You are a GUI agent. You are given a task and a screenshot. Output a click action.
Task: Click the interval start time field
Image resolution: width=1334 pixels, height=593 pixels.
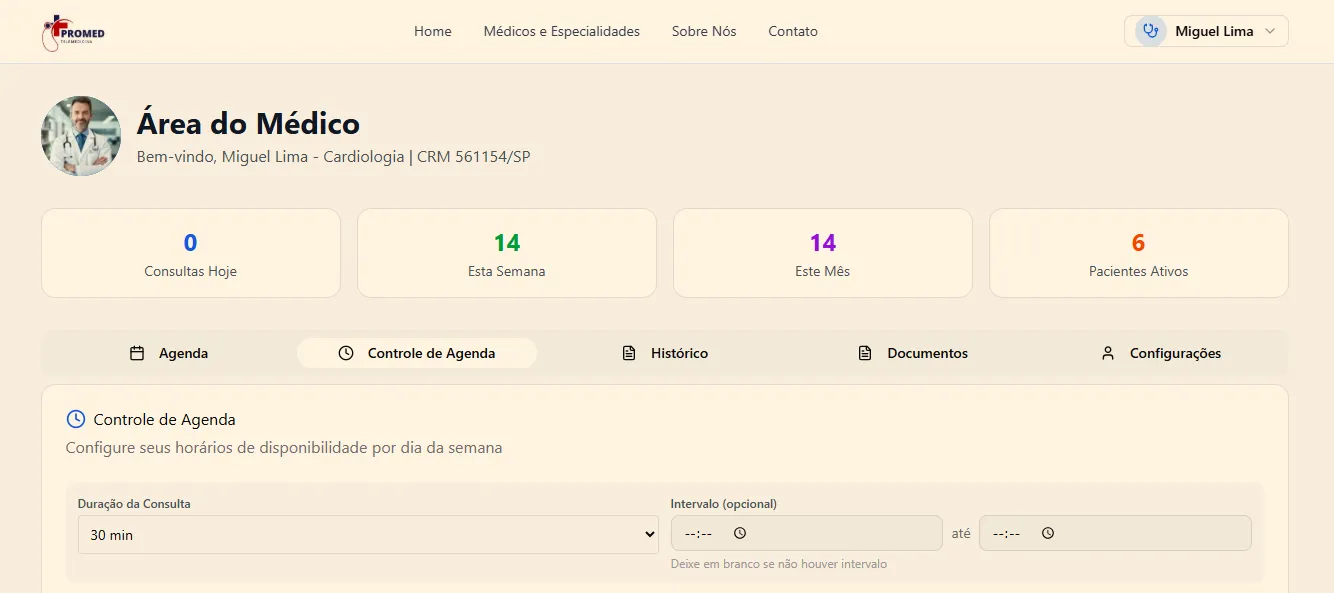click(806, 533)
